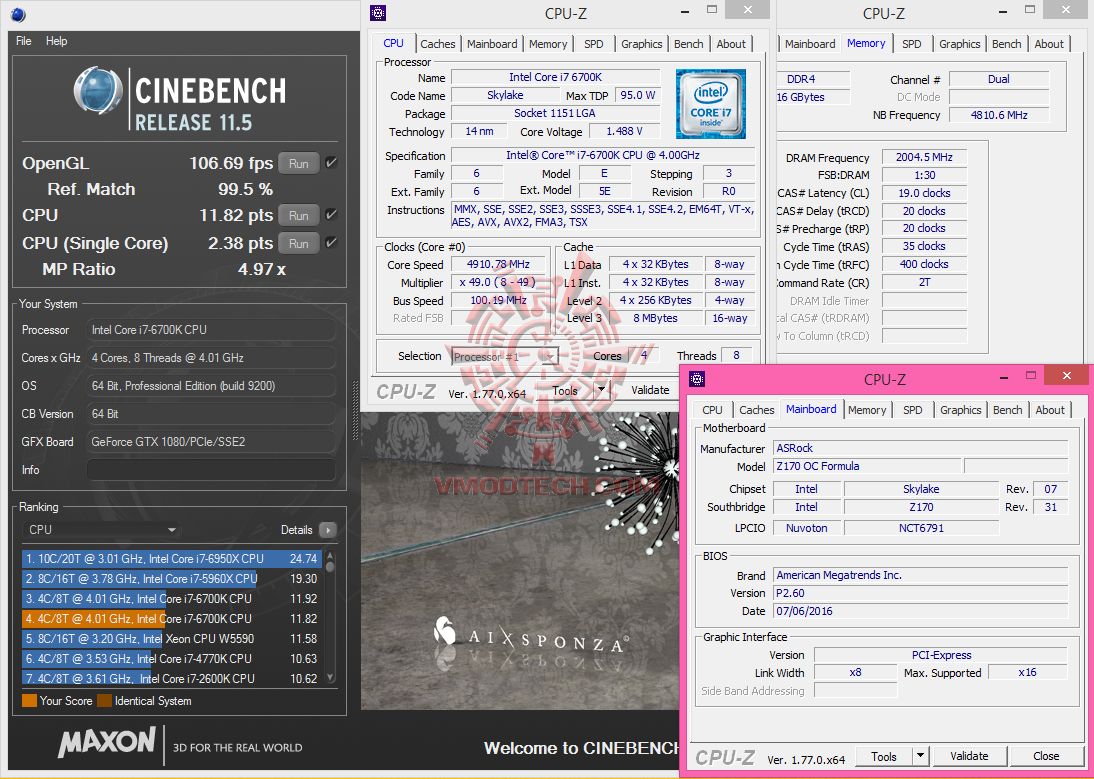Screen dimensions: 1094x779
Task: Click Tools button in CPU tab window
Action: click(x=564, y=391)
